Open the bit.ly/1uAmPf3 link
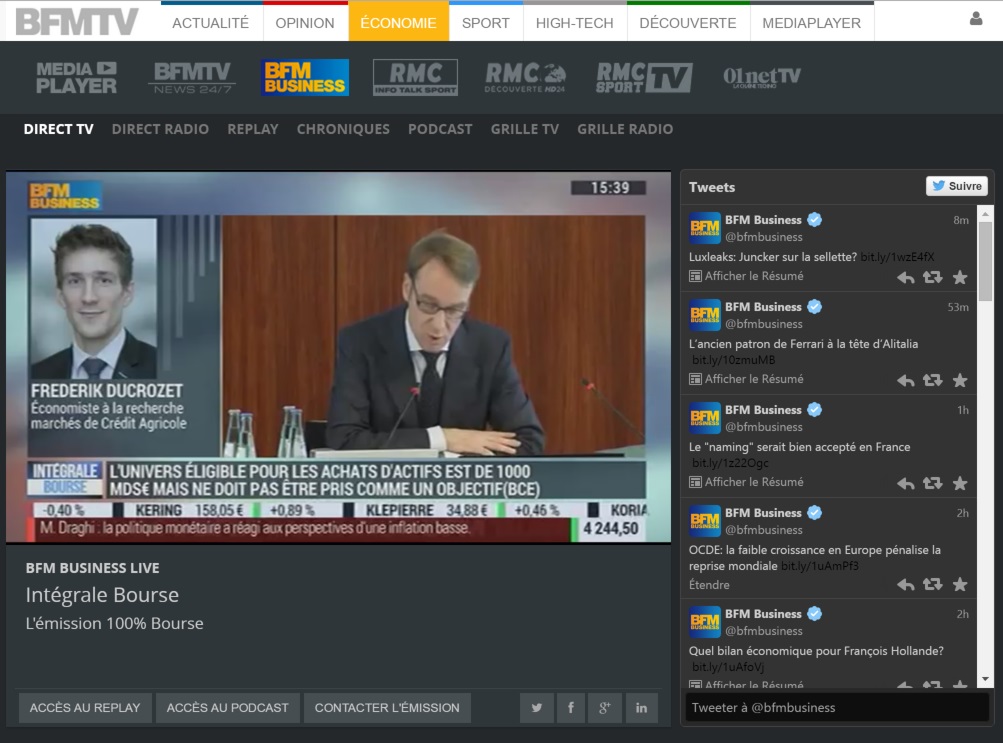Image resolution: width=1003 pixels, height=743 pixels. 819,566
